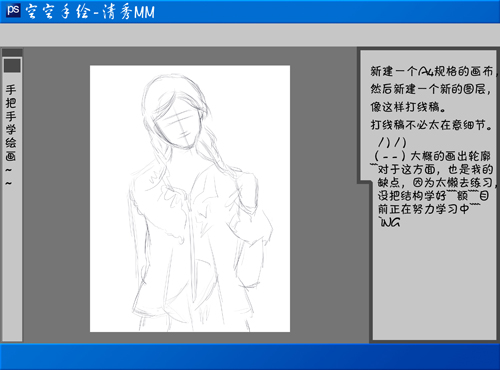The height and width of the screenshot is (370, 500).
Task: Click the blue bar along the bottom edge
Action: [250, 357]
